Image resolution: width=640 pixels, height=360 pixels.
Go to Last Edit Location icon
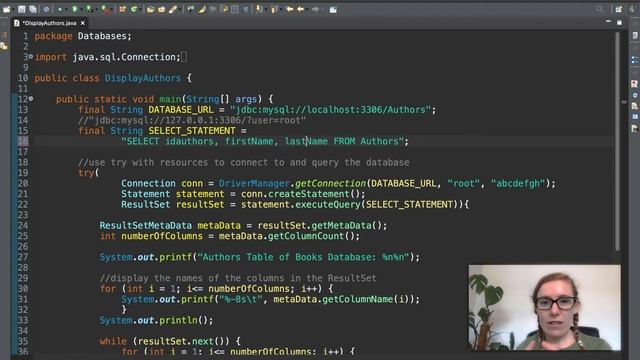coord(289,9)
